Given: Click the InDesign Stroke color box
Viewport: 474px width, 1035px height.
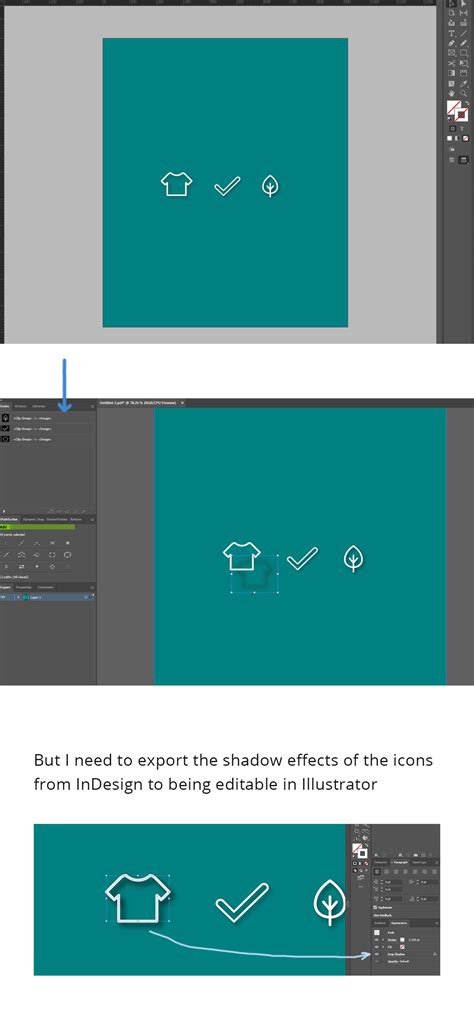Looking at the screenshot, I should tap(461, 116).
